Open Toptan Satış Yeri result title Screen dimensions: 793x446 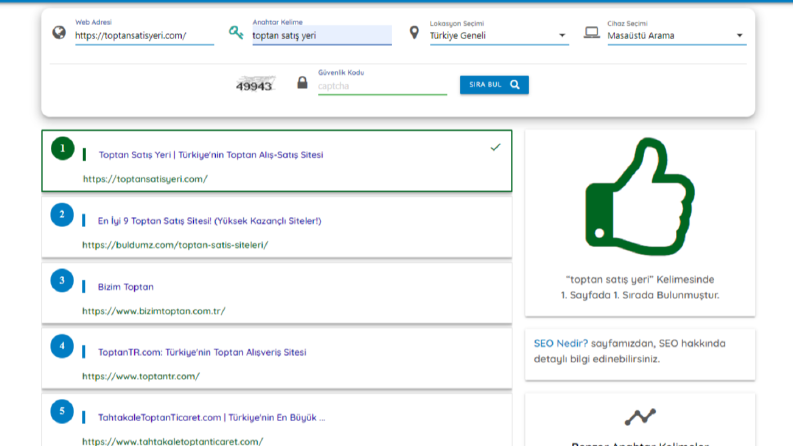point(210,155)
